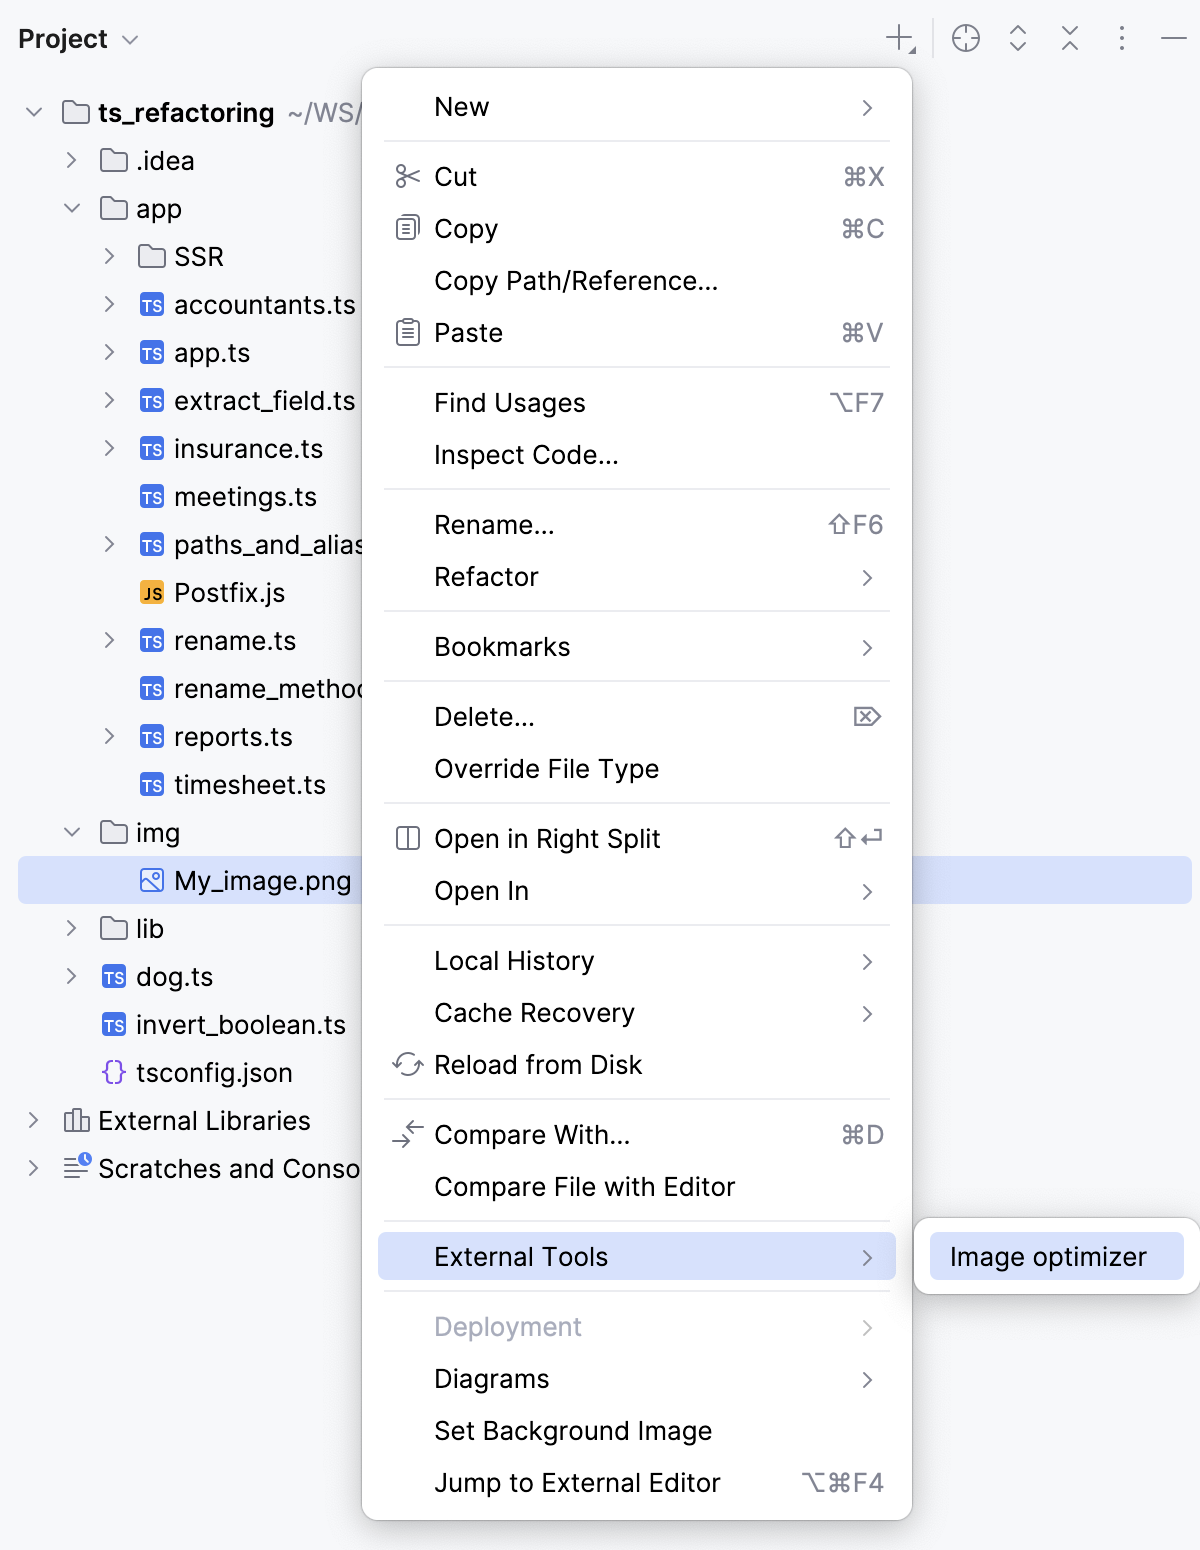The width and height of the screenshot is (1200, 1550).
Task: Collapse the app folder chevron
Action: [x=70, y=208]
